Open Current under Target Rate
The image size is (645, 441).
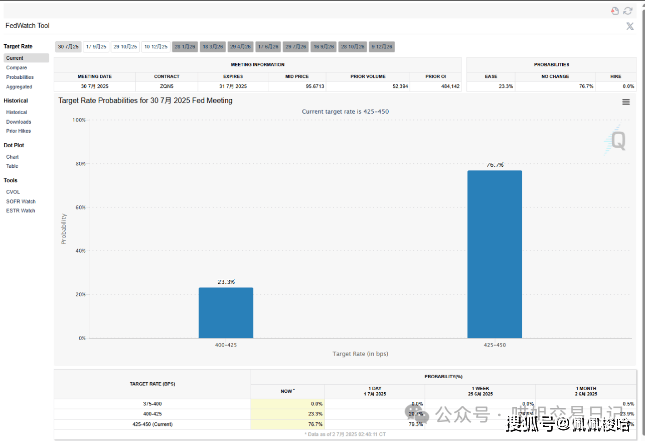click(x=26, y=58)
